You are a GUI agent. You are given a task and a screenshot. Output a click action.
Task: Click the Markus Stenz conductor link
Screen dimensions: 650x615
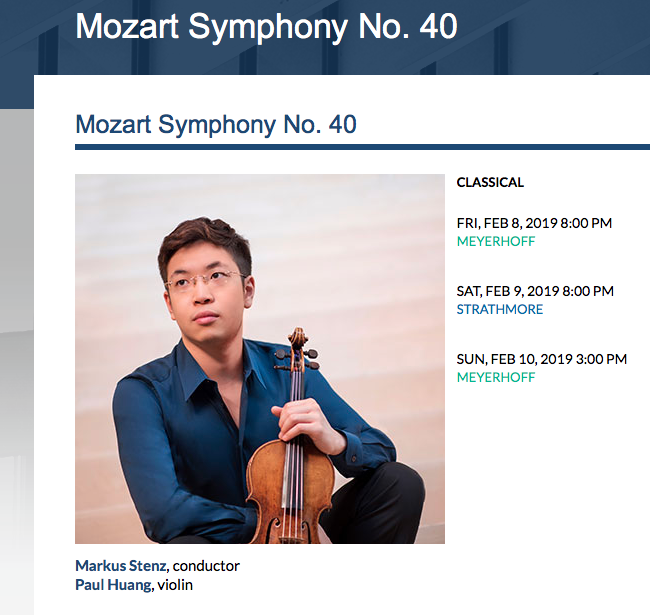click(121, 566)
